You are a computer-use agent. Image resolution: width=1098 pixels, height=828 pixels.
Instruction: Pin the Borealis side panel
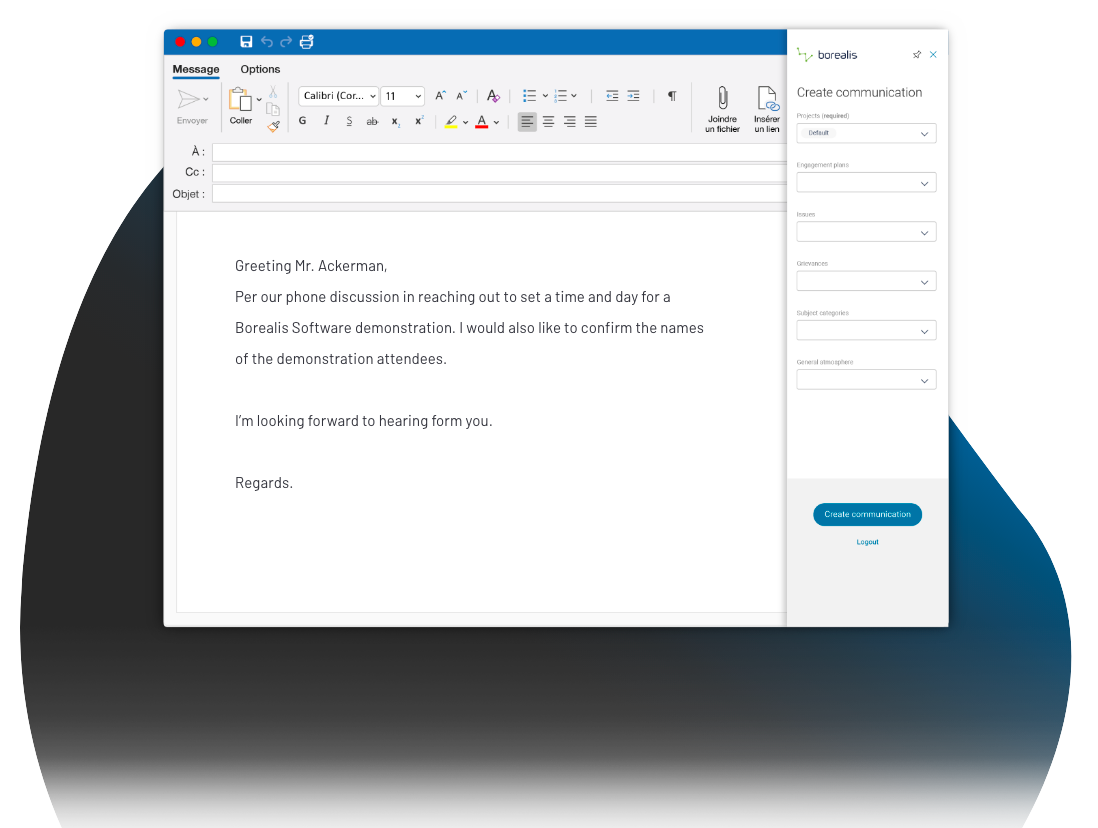pos(917,55)
